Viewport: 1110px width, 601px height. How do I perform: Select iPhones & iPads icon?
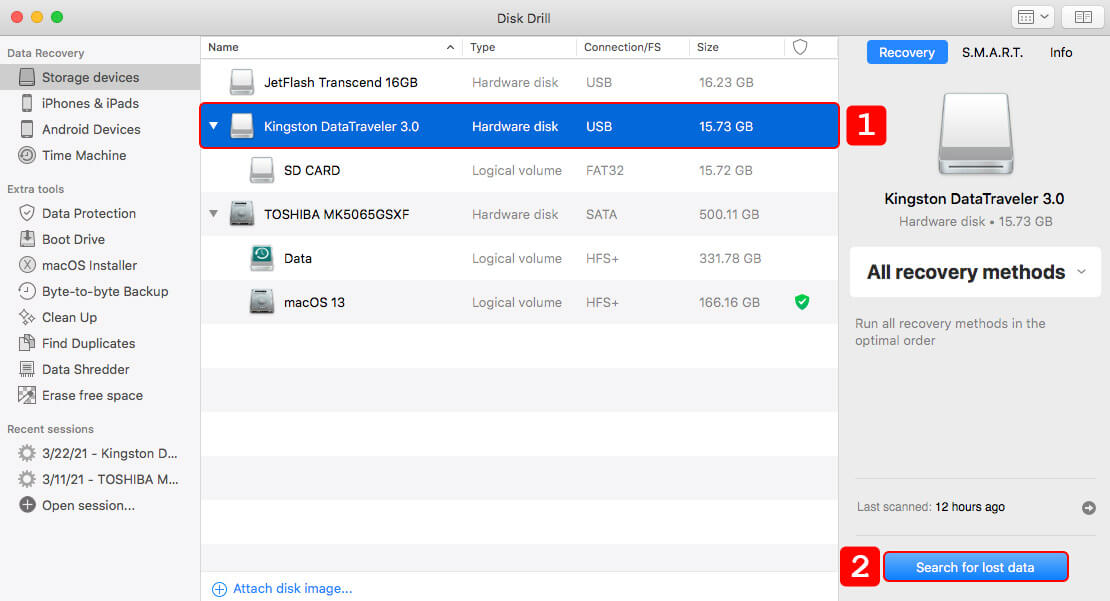click(27, 103)
